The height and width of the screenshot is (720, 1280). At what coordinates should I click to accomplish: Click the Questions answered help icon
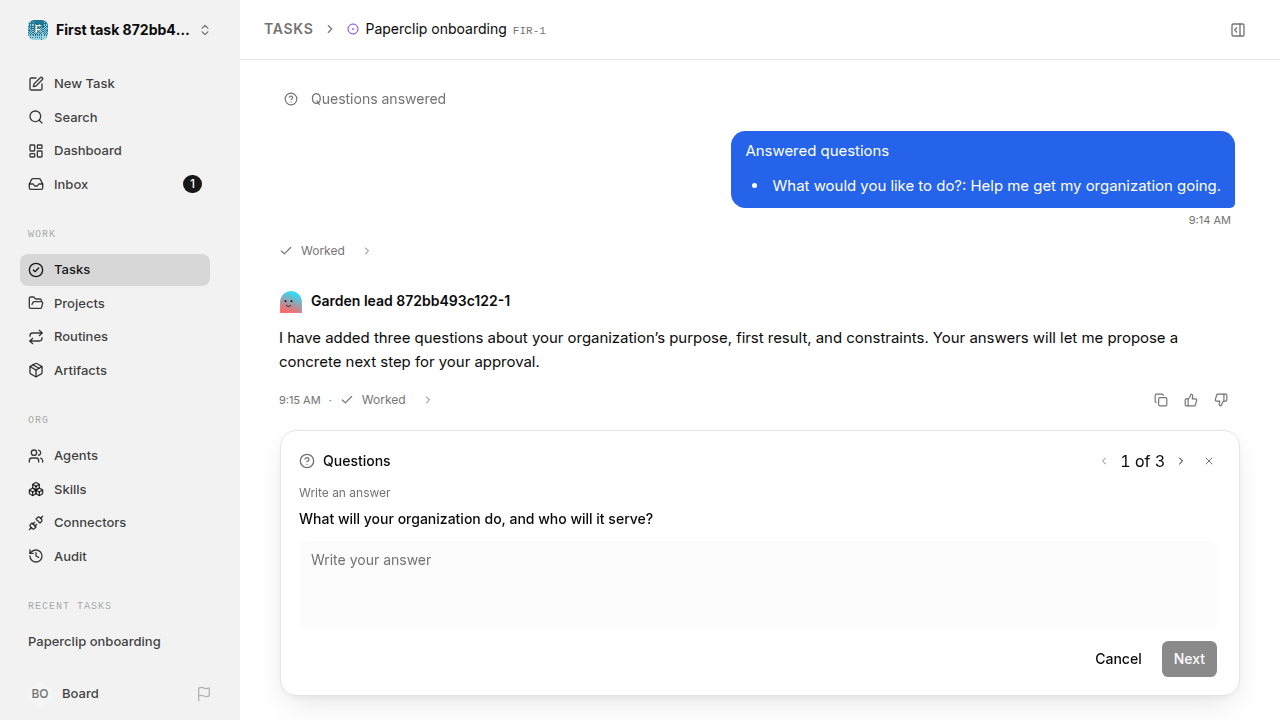(x=291, y=99)
